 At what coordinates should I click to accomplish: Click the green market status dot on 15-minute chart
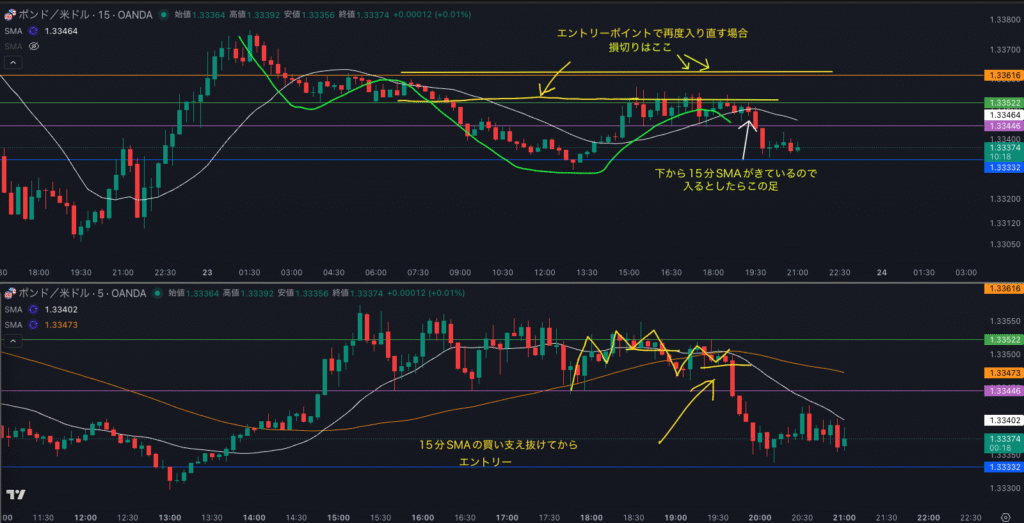162,14
